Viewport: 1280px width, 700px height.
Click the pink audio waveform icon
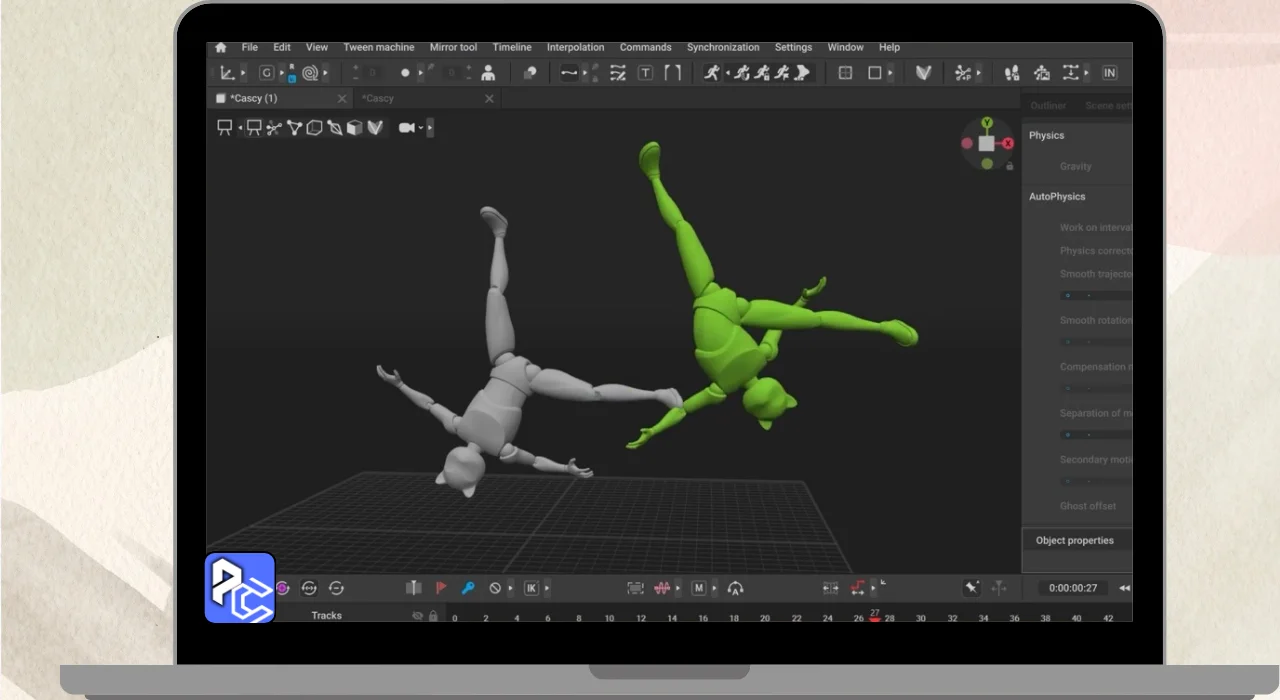pos(661,588)
